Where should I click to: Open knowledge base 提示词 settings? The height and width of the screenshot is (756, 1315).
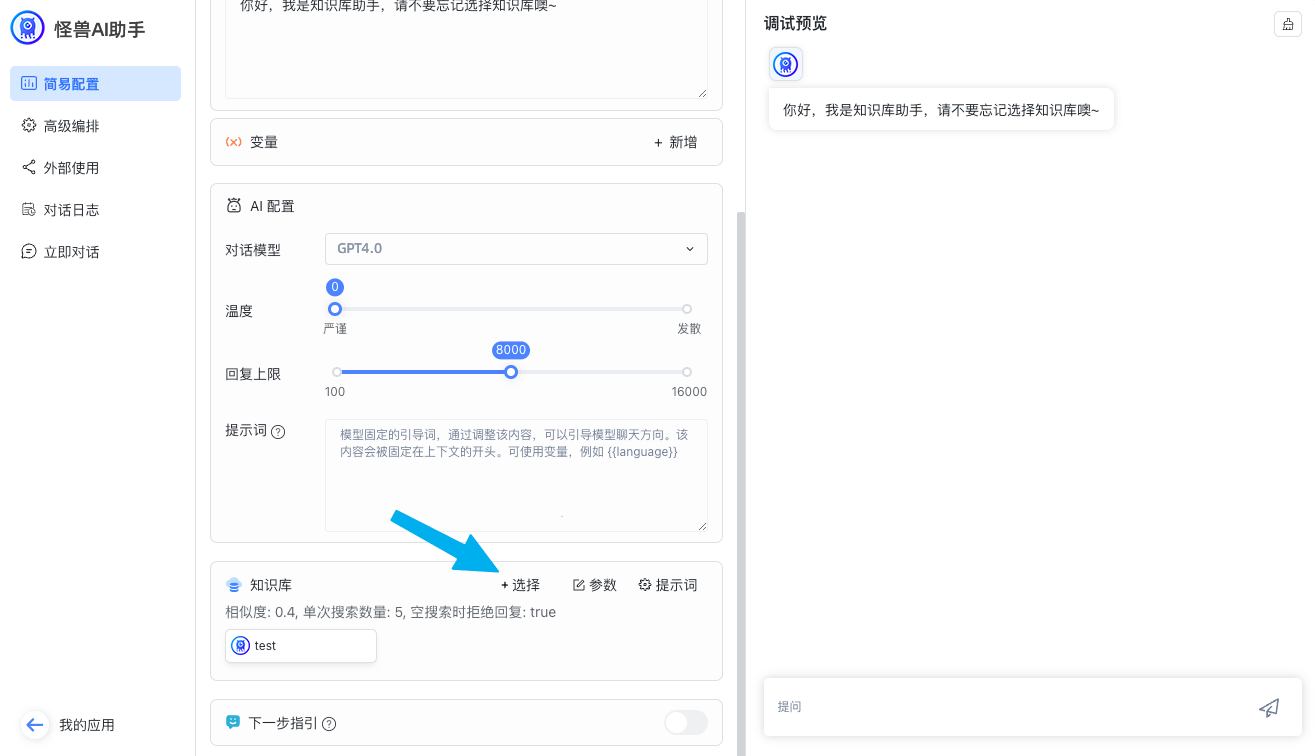(668, 585)
